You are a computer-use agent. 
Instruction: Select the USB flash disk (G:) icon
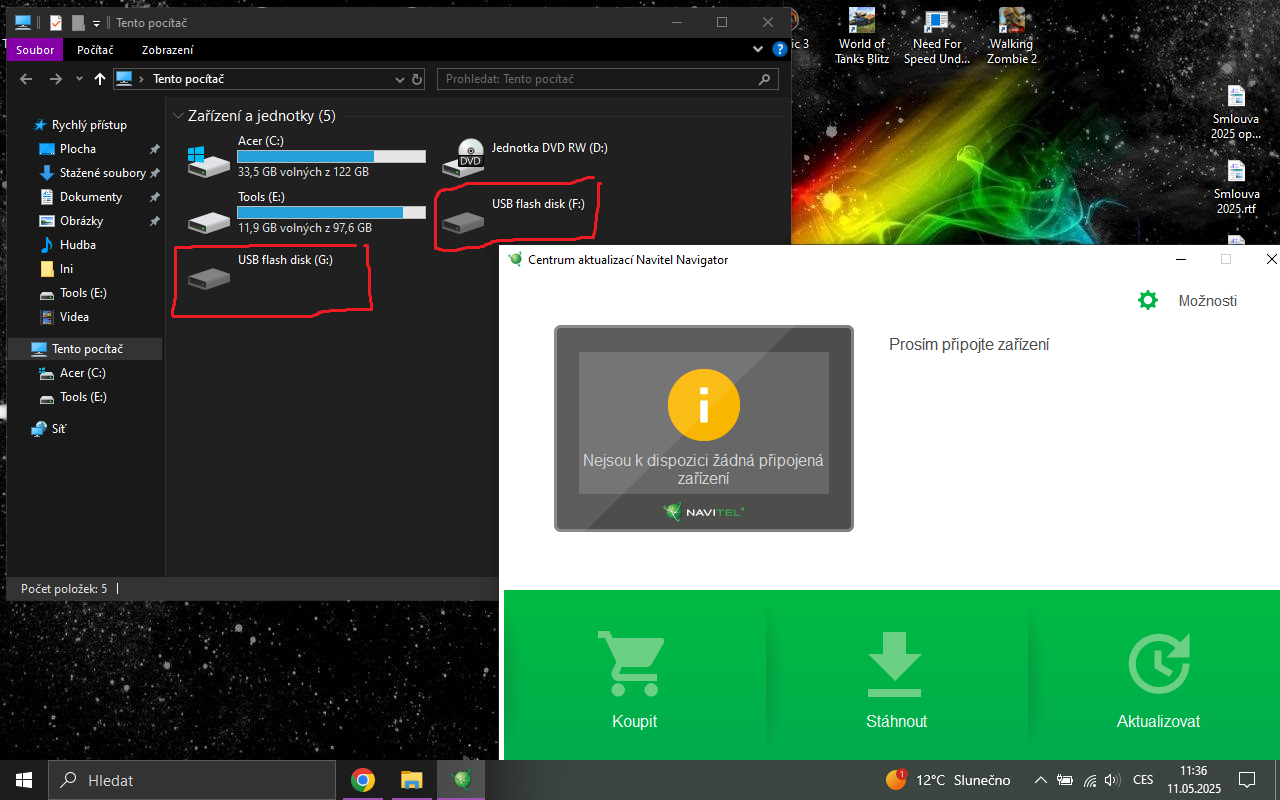tap(209, 277)
